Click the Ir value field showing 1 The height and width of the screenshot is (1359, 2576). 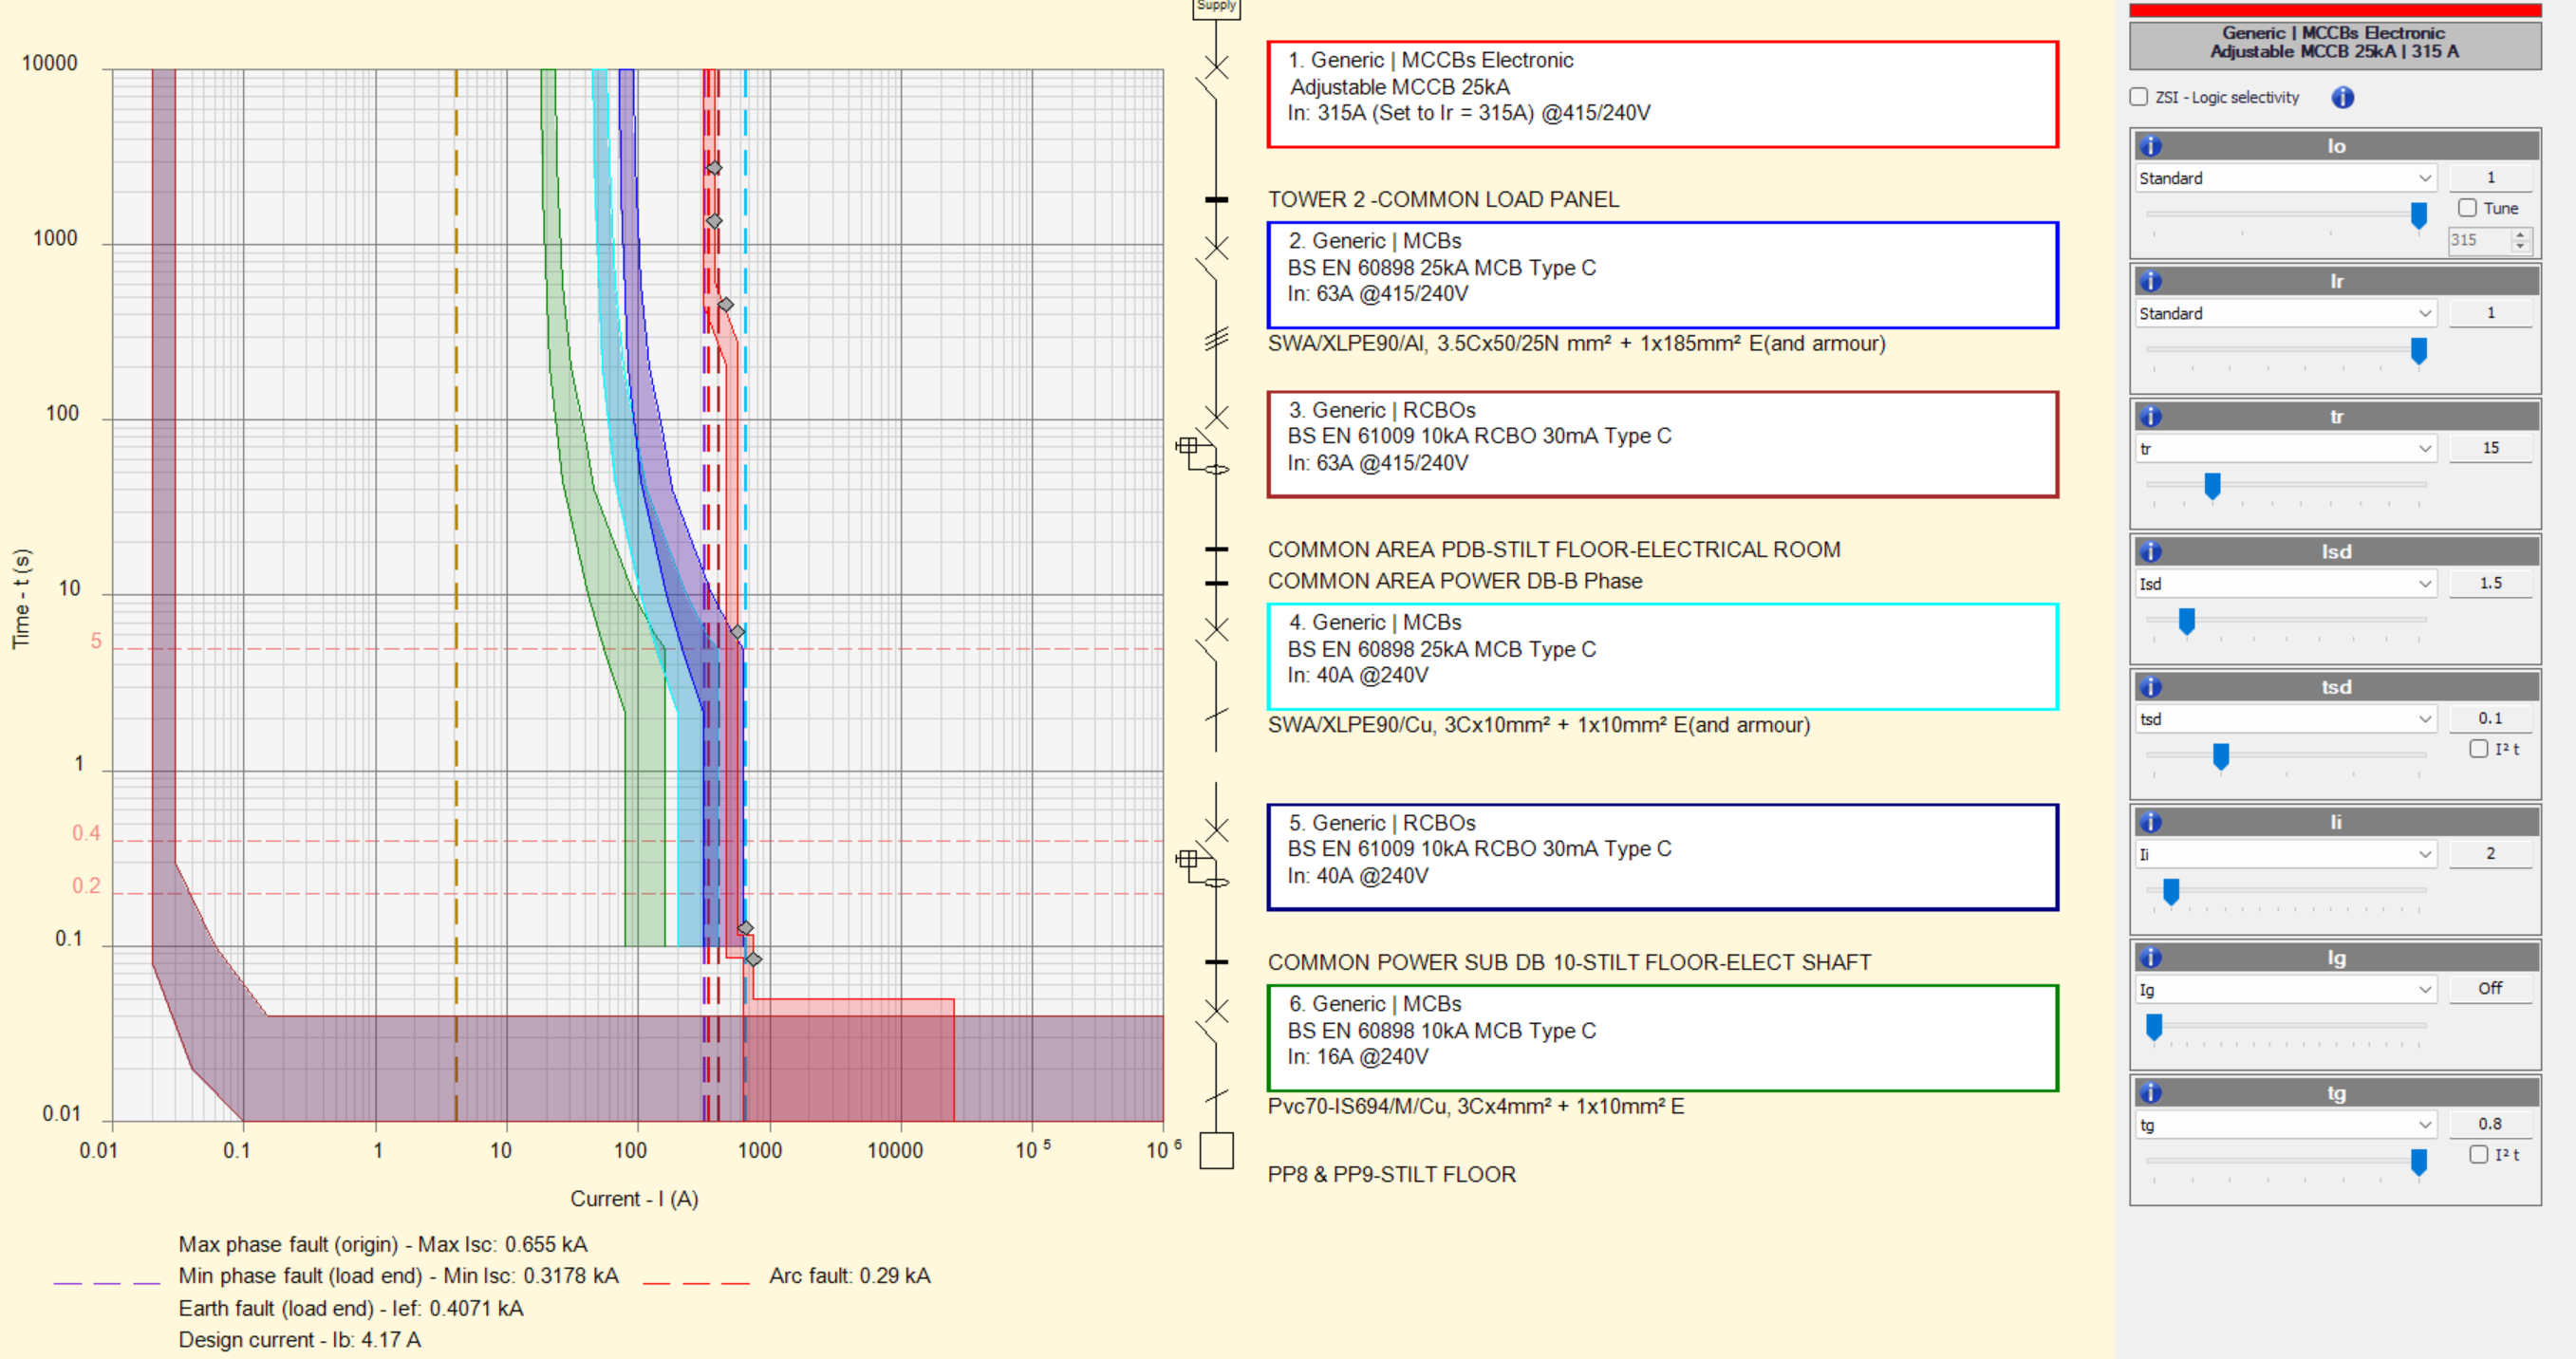pos(2490,313)
